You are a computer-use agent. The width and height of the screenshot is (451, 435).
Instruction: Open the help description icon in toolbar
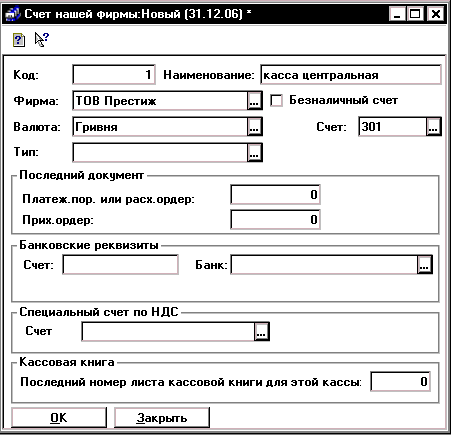click(19, 40)
